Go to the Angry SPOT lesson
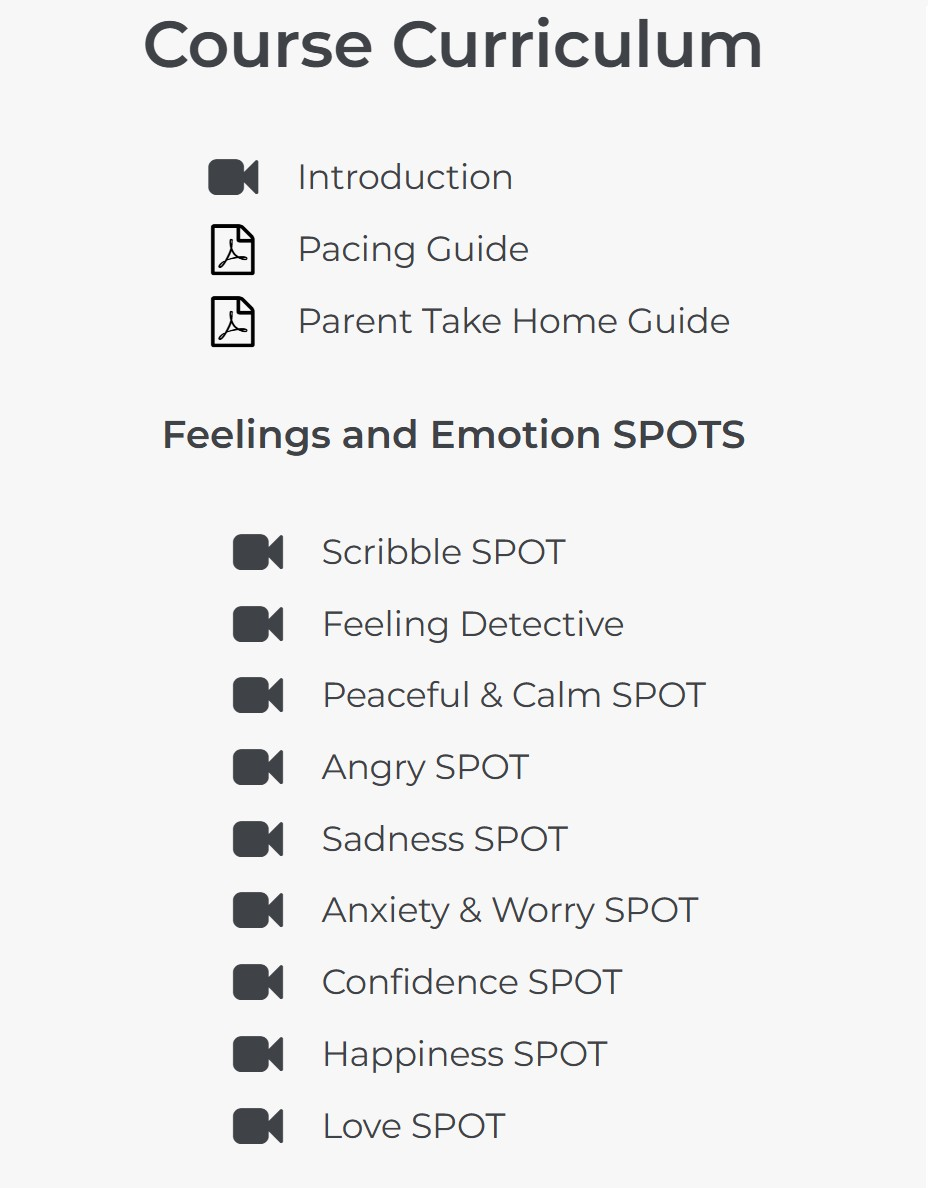Viewport: 928px width, 1188px height. 425,768
